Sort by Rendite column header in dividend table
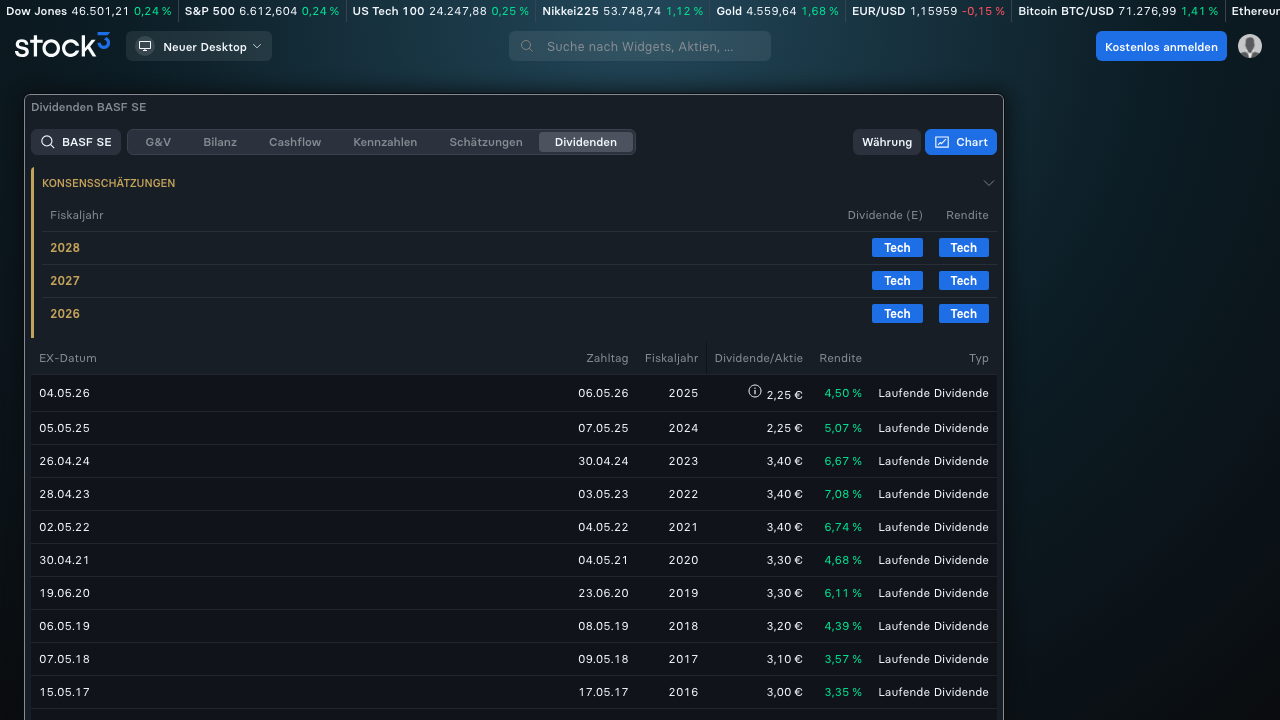Image resolution: width=1280 pixels, height=720 pixels. [840, 358]
